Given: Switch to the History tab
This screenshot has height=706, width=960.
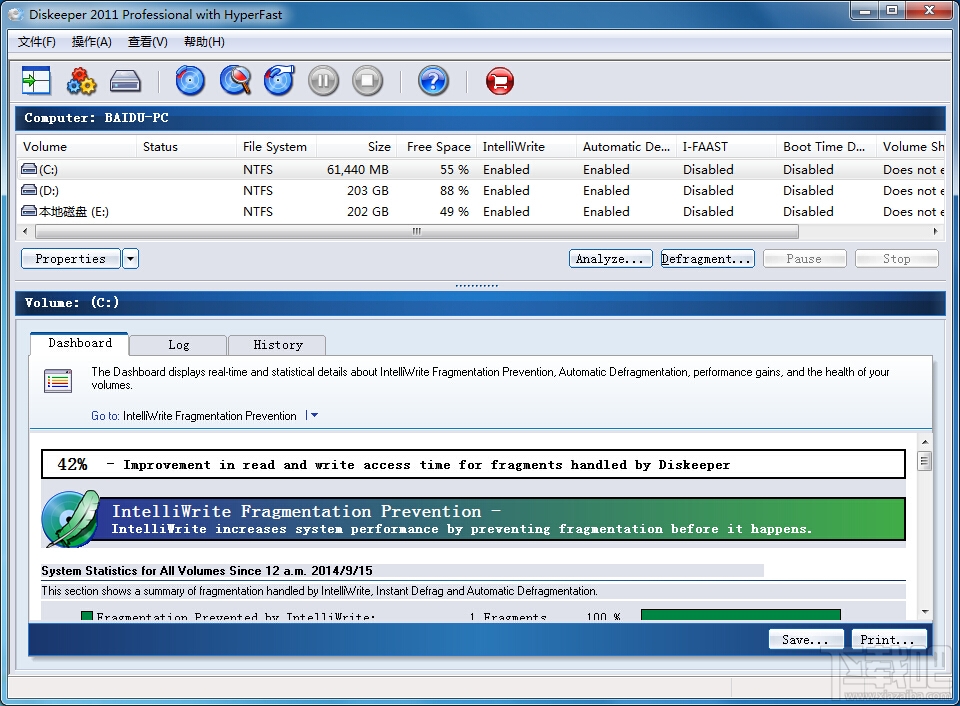Looking at the screenshot, I should click(x=277, y=345).
